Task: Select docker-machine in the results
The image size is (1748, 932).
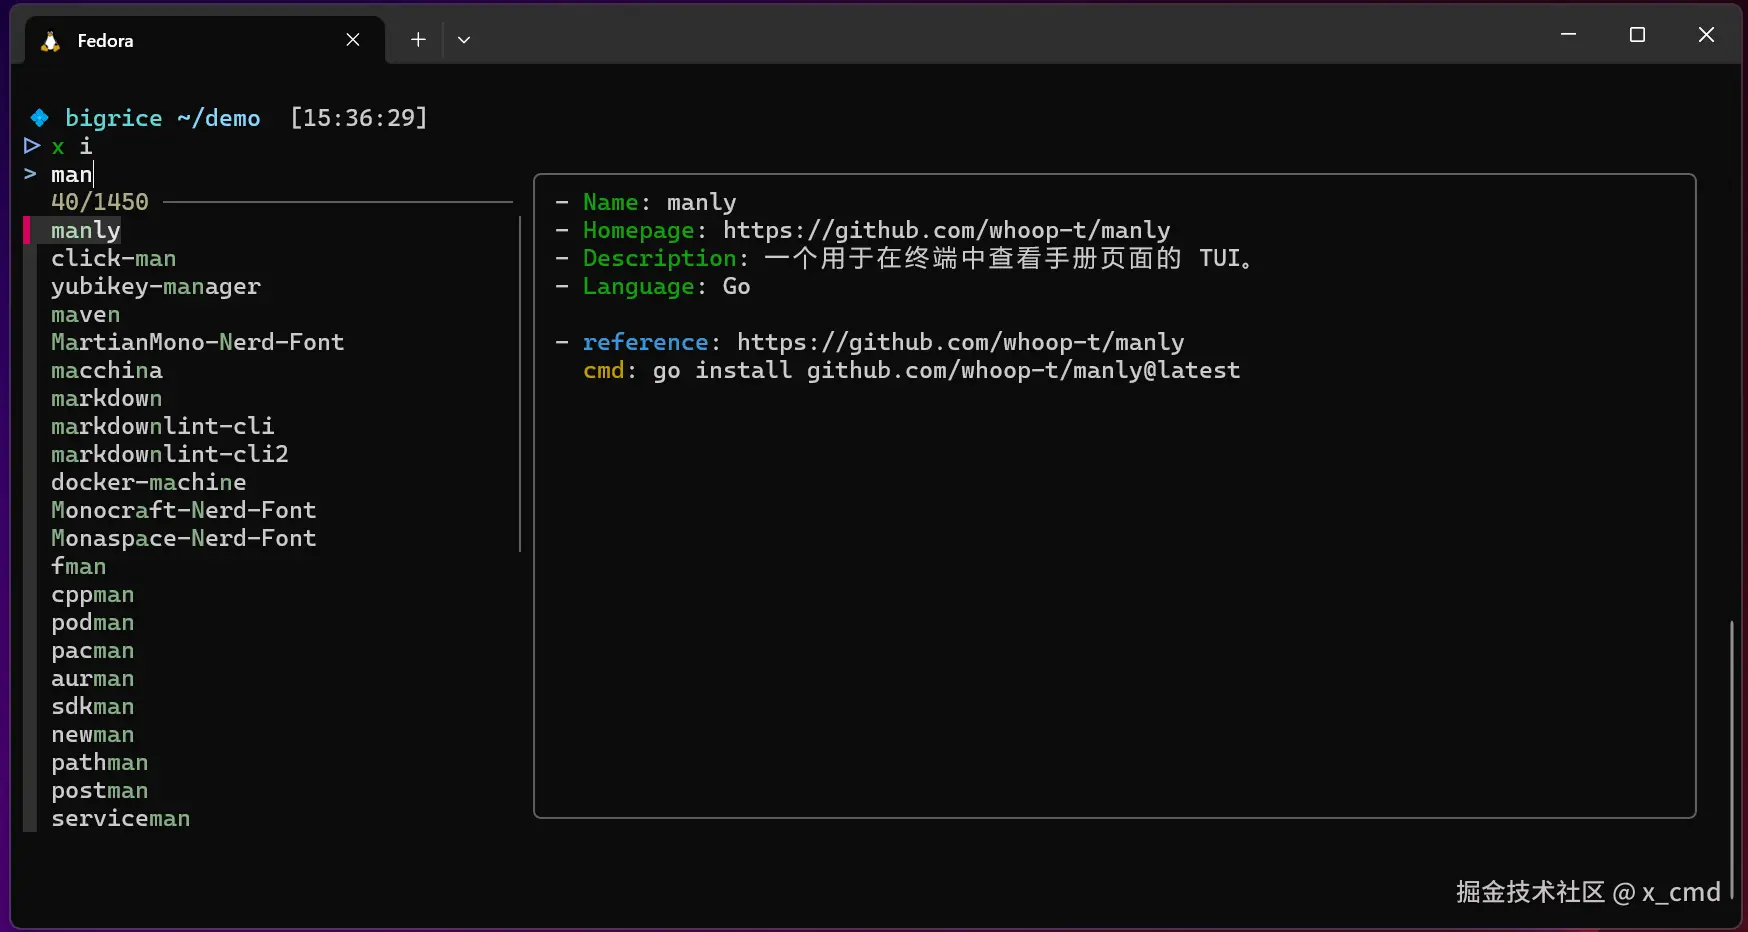Action: 148,483
